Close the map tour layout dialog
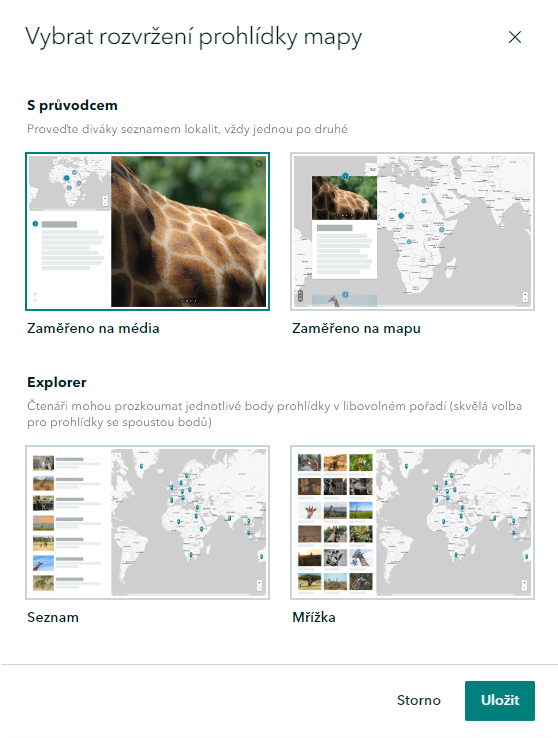The height and width of the screenshot is (738, 558). [x=515, y=37]
